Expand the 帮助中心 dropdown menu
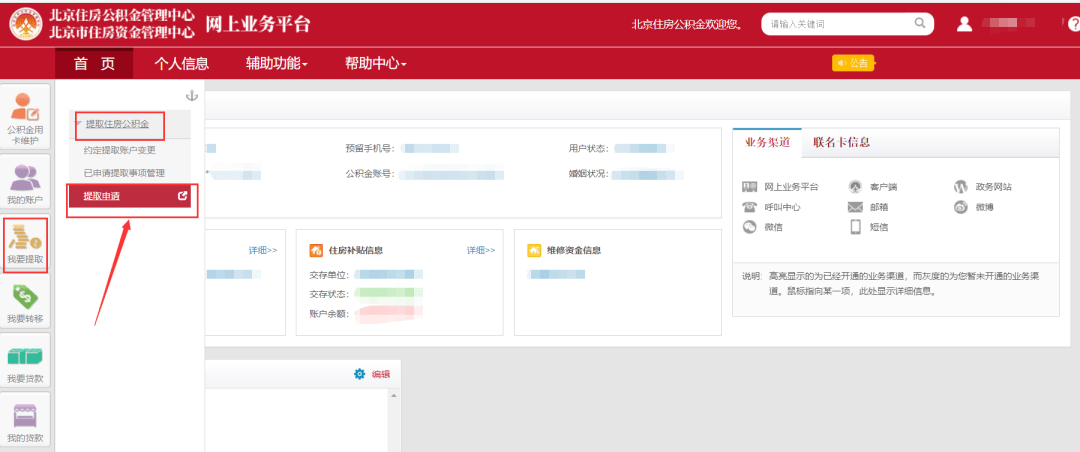 (375, 63)
